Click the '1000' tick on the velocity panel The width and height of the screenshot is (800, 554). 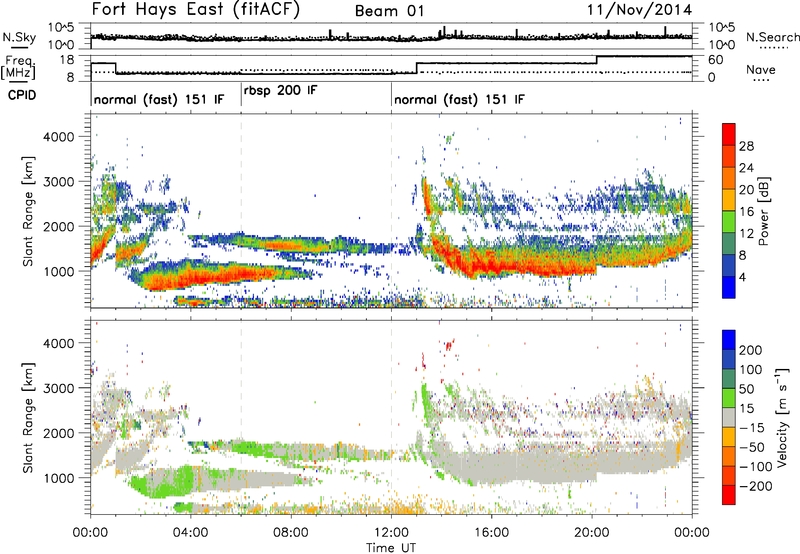(x=58, y=478)
